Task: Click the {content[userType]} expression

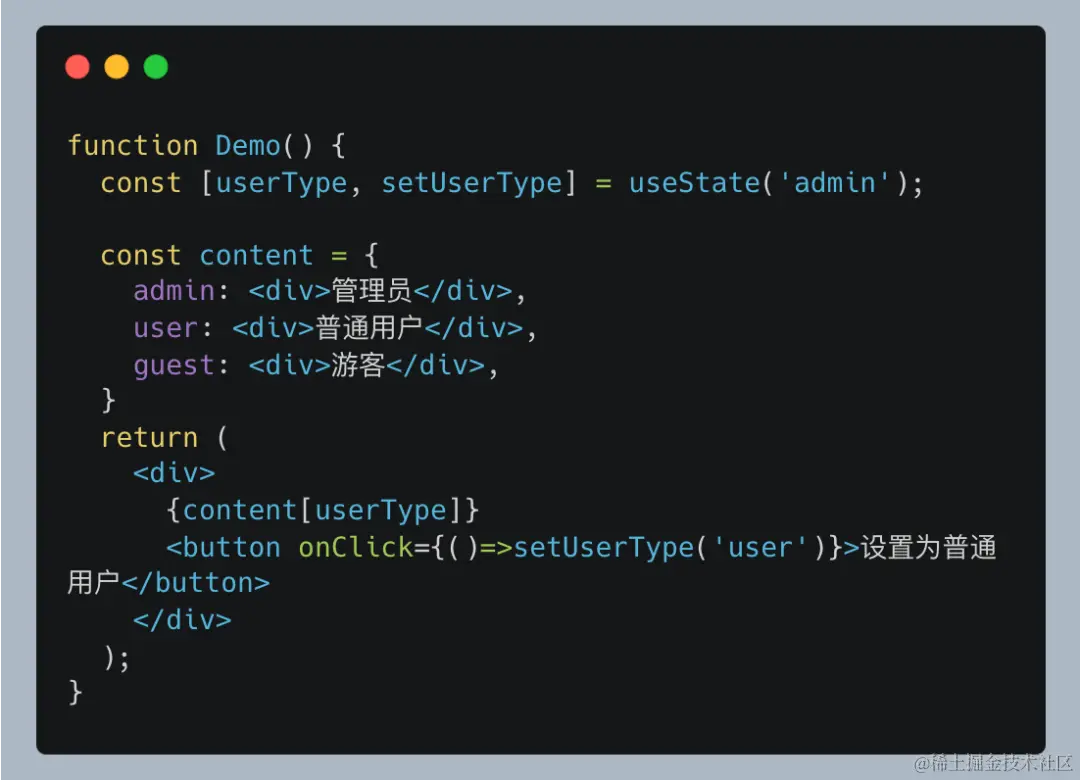Action: click(x=323, y=511)
